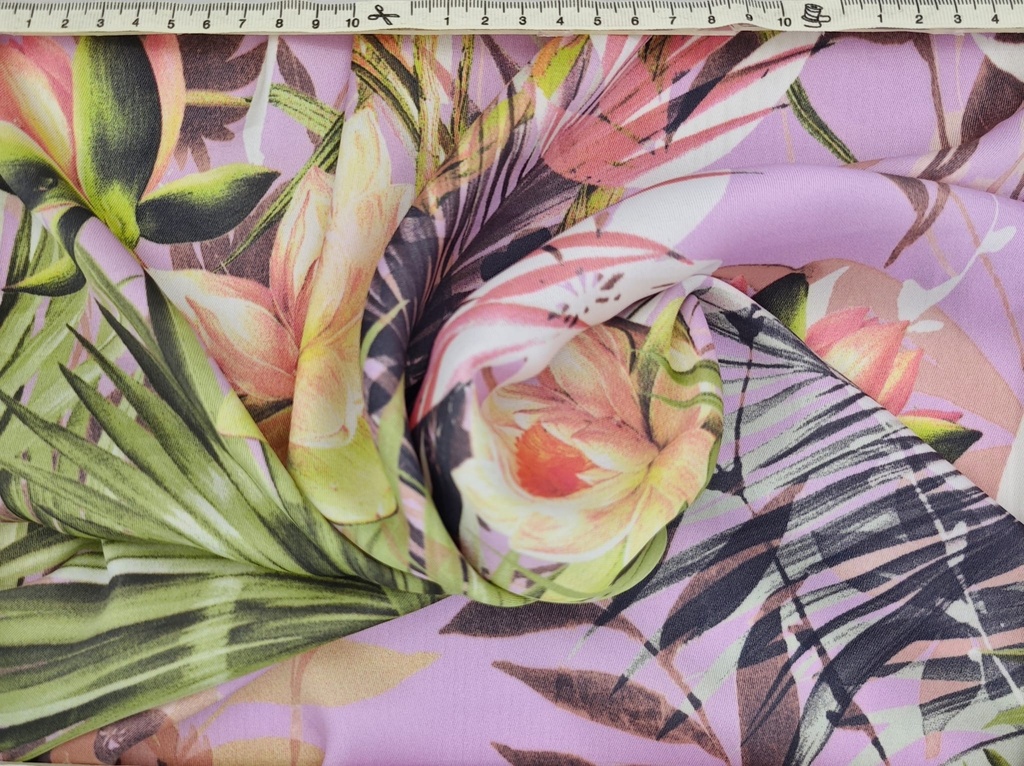Image resolution: width=1024 pixels, height=766 pixels.
Task: Click the number 10 beside the thread spool
Action: 785,22
